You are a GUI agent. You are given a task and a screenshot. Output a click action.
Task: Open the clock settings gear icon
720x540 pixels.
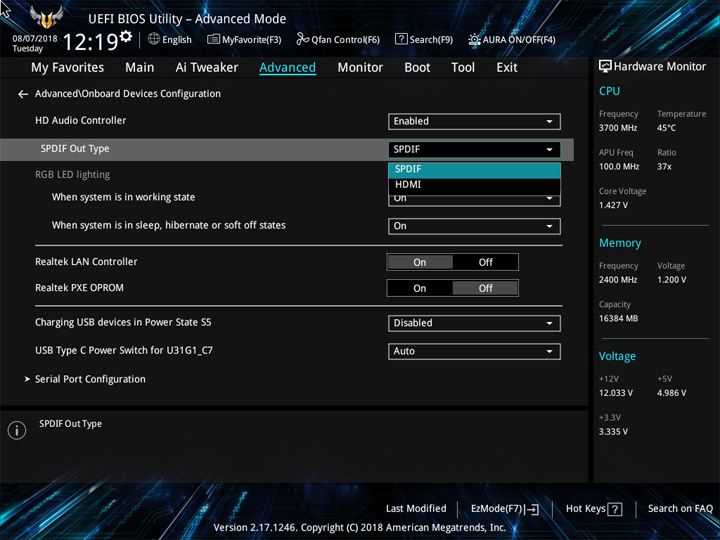[x=126, y=36]
